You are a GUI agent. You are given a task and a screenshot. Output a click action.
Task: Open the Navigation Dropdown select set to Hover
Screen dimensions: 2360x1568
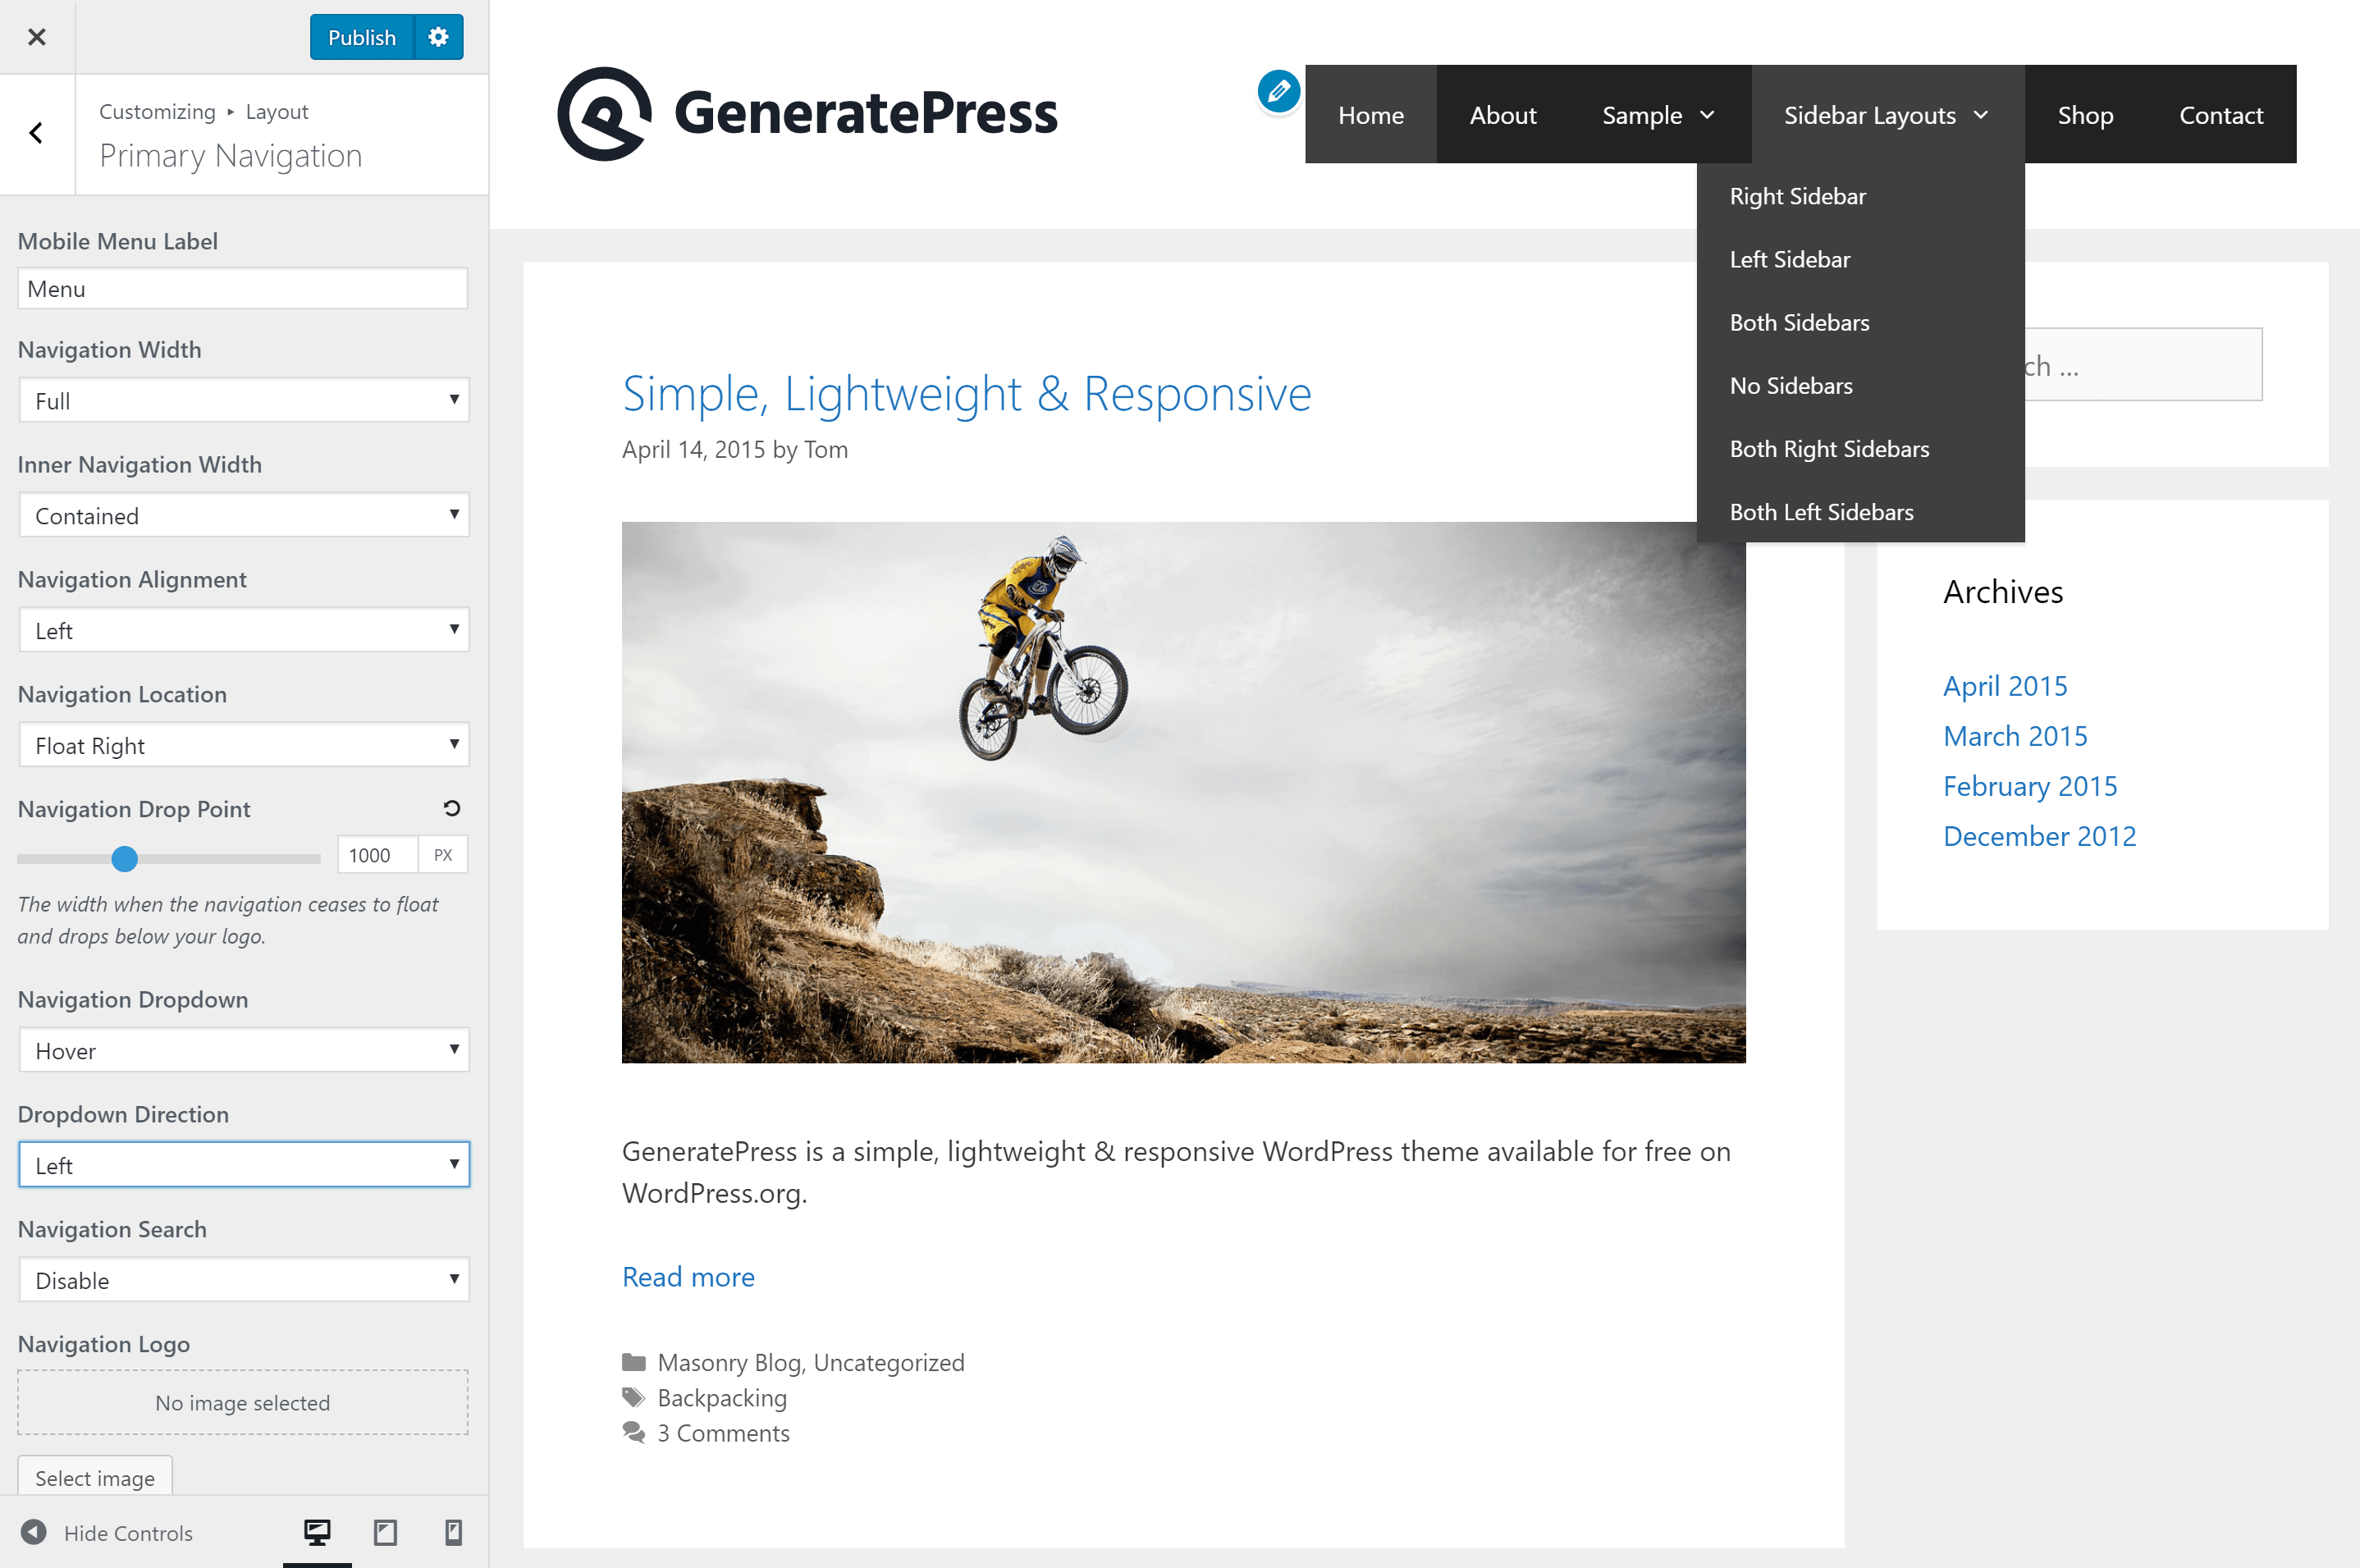(244, 1050)
